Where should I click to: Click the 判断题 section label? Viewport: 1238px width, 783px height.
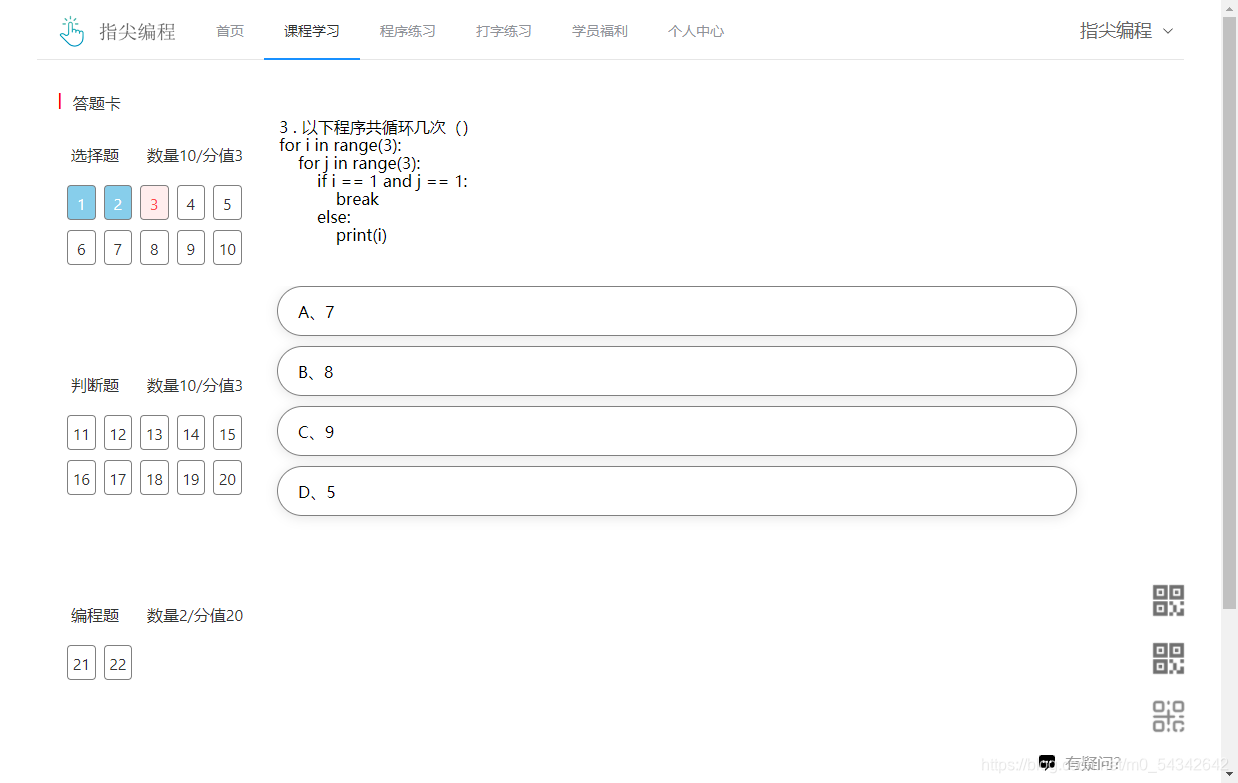click(95, 385)
